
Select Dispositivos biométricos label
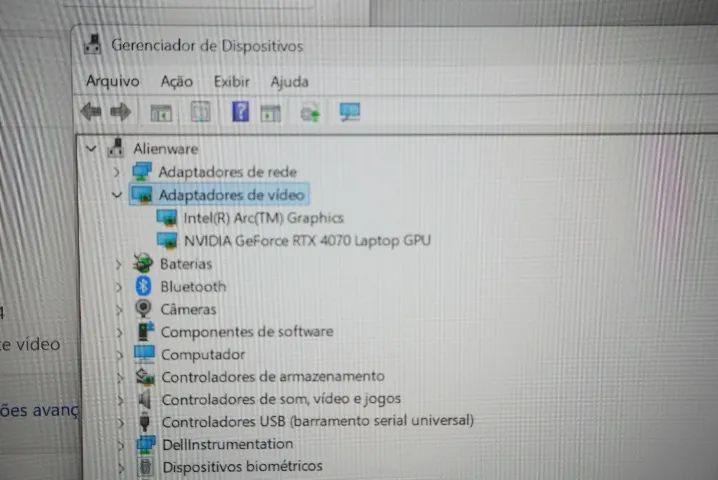click(x=243, y=467)
